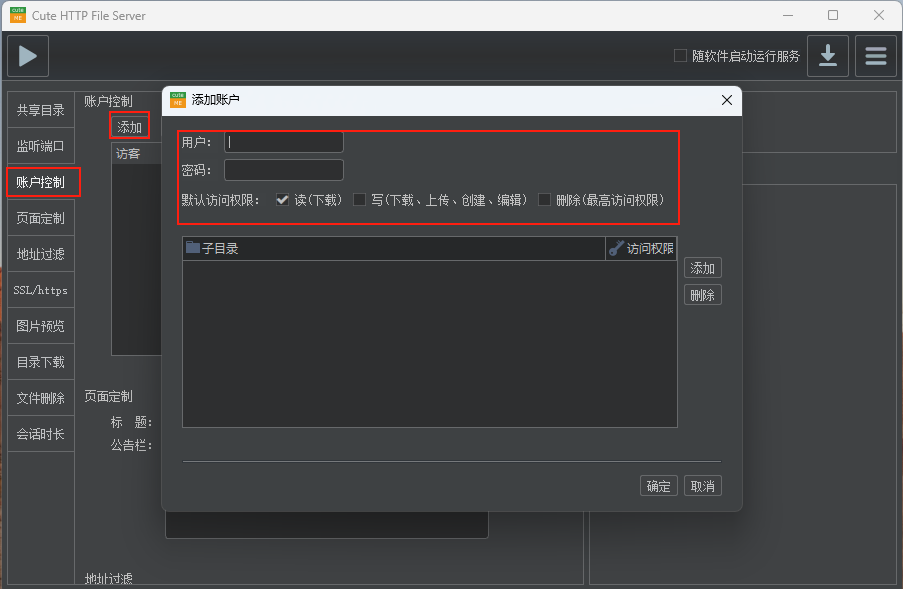903x589 pixels.
Task: Select the SSL/https sidebar tab
Action: point(40,289)
